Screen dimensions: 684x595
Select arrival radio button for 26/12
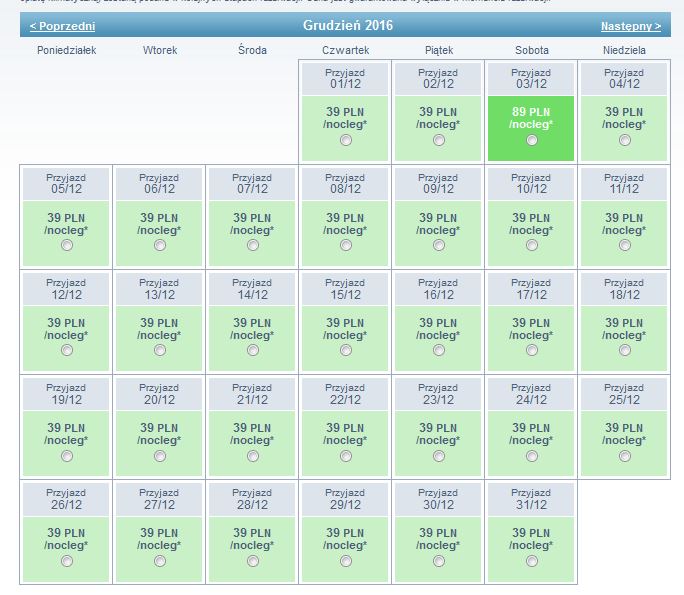(x=67, y=561)
